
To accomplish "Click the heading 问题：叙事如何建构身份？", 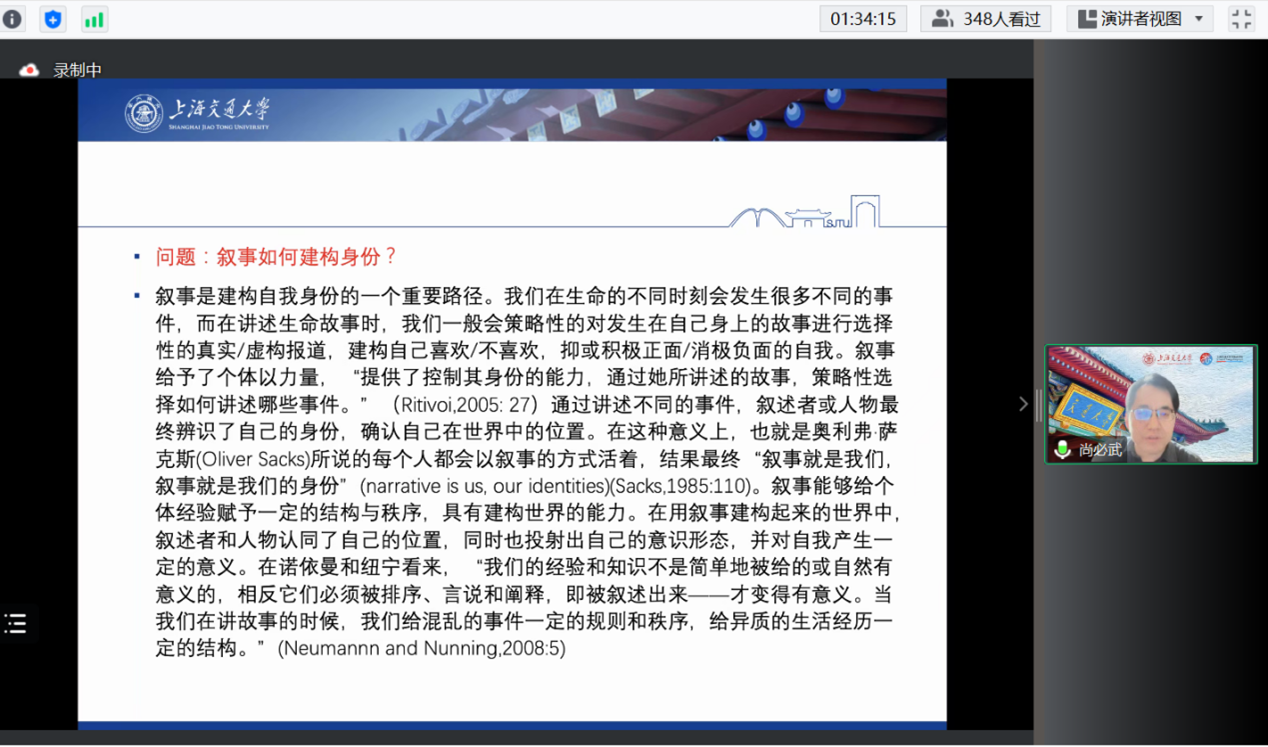I will (x=277, y=257).
